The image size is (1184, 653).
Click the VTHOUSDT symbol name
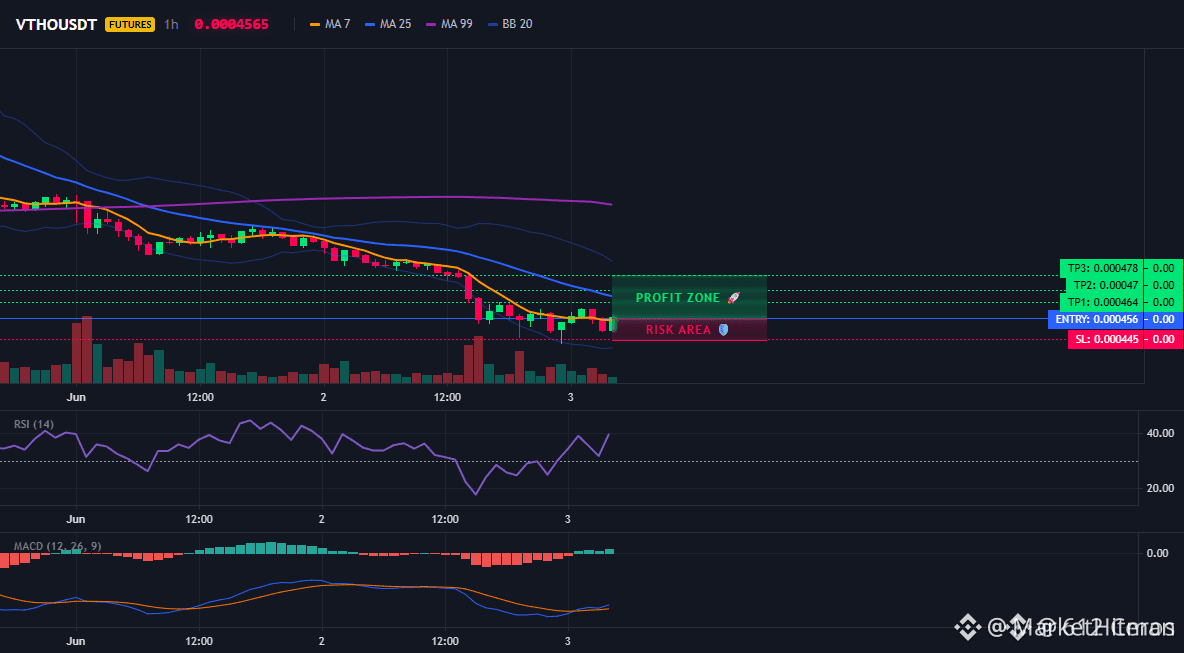57,24
